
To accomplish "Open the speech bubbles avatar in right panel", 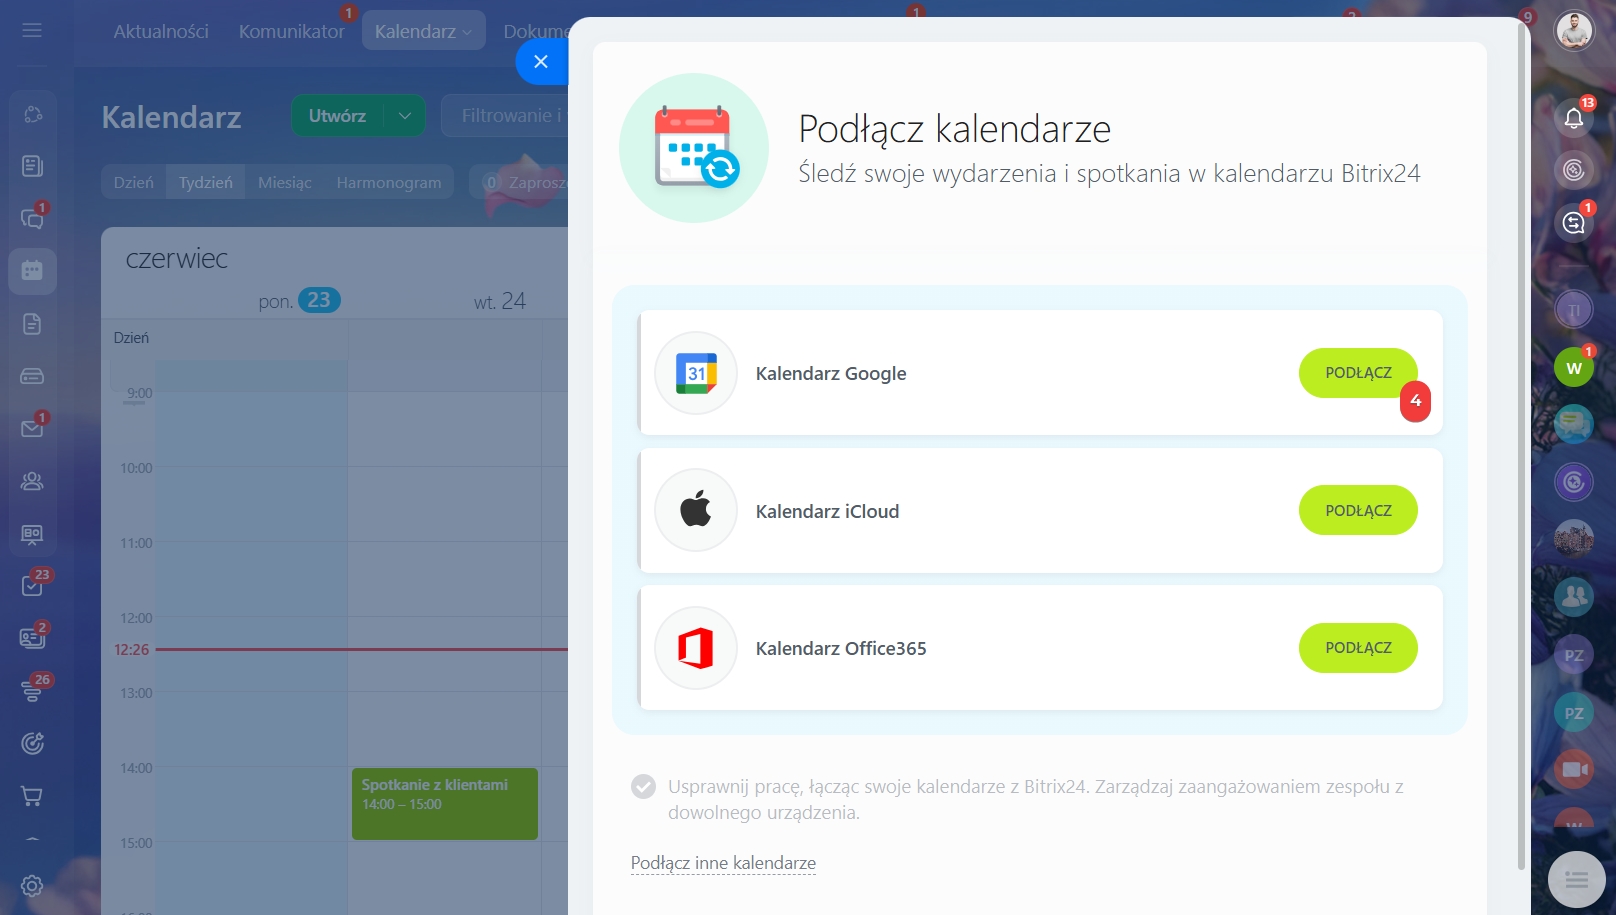I will pyautogui.click(x=1574, y=425).
